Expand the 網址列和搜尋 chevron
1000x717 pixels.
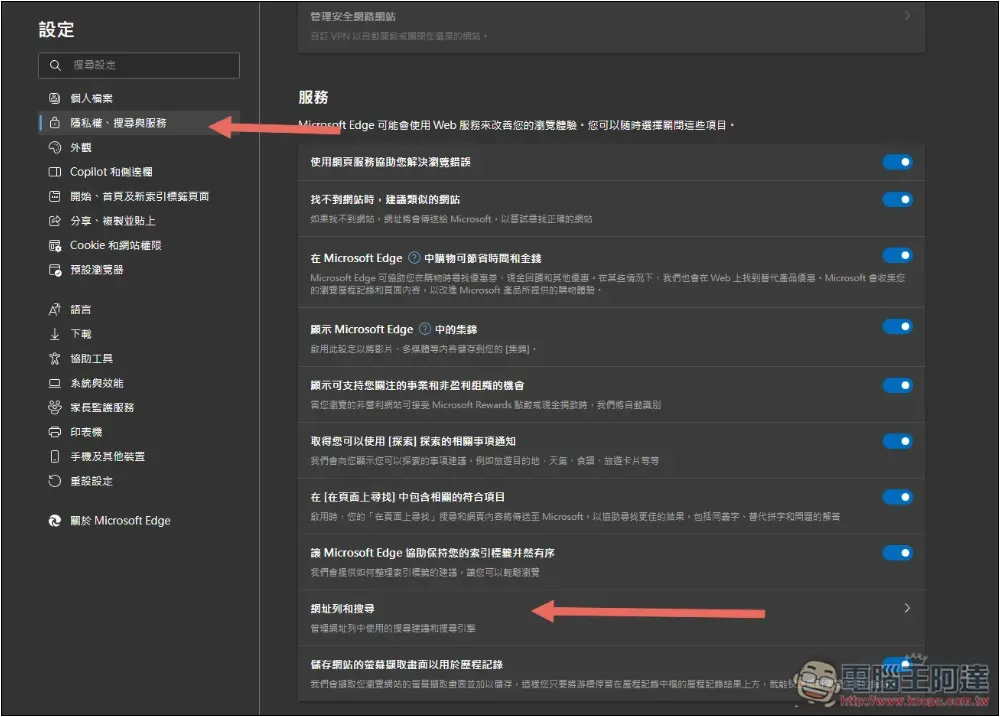click(x=907, y=608)
